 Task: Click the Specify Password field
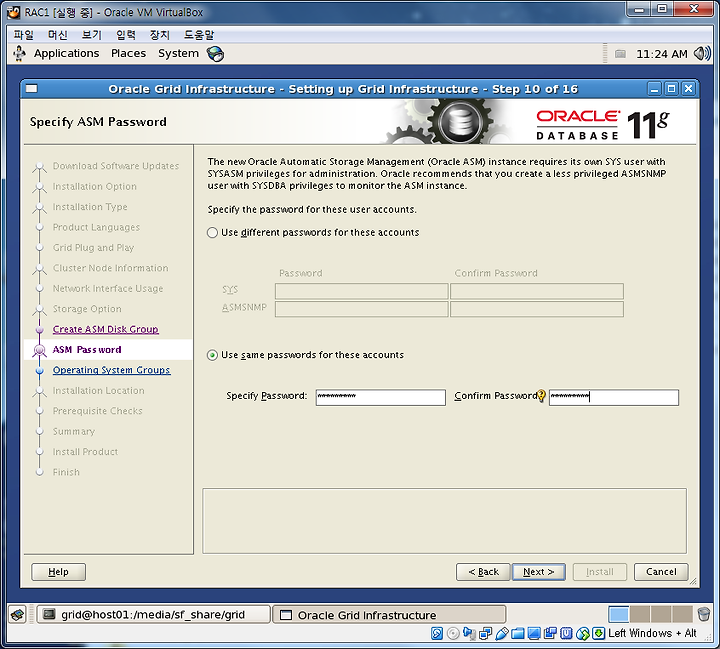point(381,397)
